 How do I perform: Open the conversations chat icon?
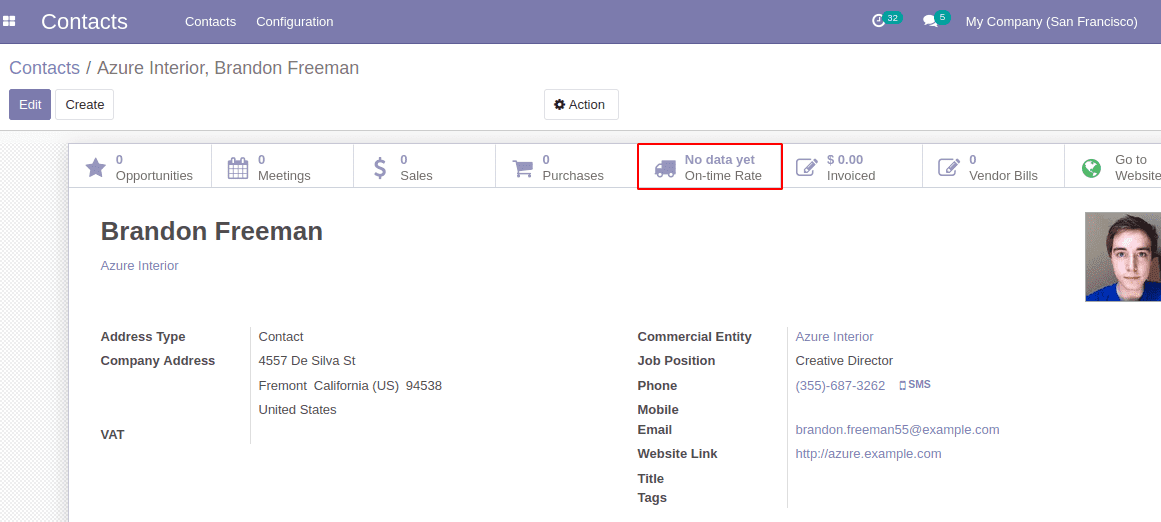[930, 21]
